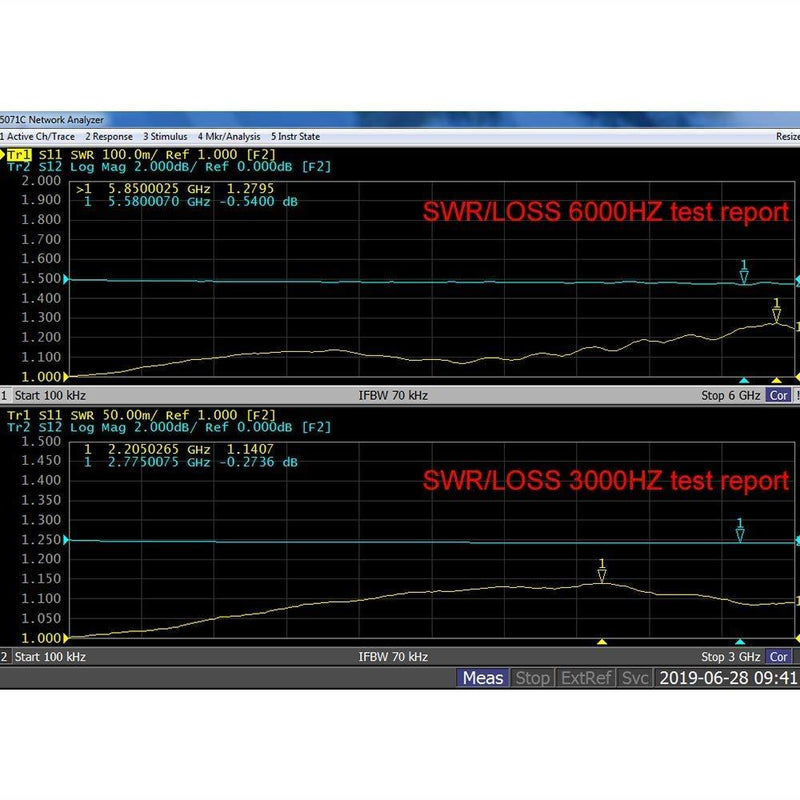Click marker readout 2.2050265 GHz 1.1407
The image size is (800, 800).
pyautogui.click(x=179, y=449)
